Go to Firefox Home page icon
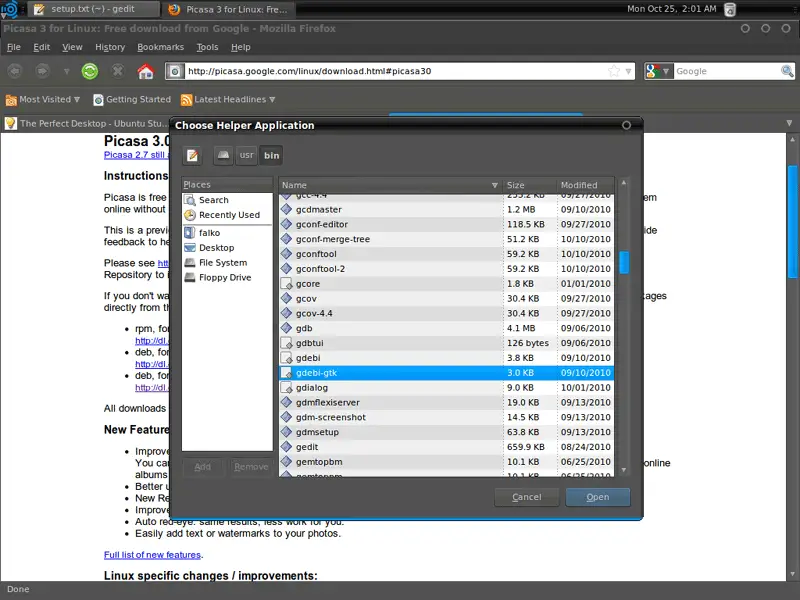 145,71
